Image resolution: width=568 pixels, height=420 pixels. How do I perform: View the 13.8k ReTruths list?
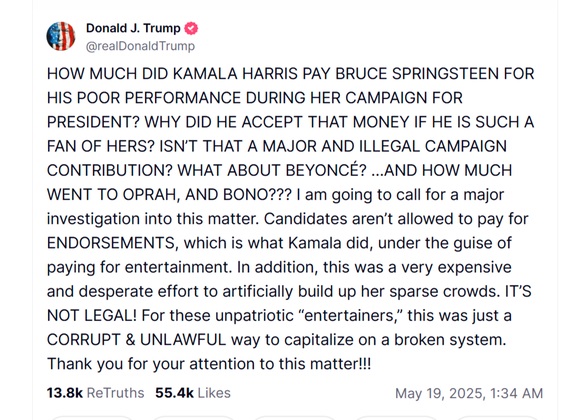pos(95,393)
